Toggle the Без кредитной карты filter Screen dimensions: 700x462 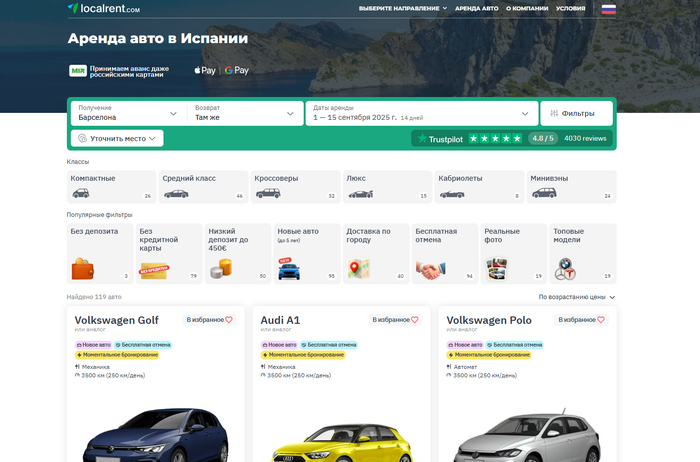[x=169, y=254]
